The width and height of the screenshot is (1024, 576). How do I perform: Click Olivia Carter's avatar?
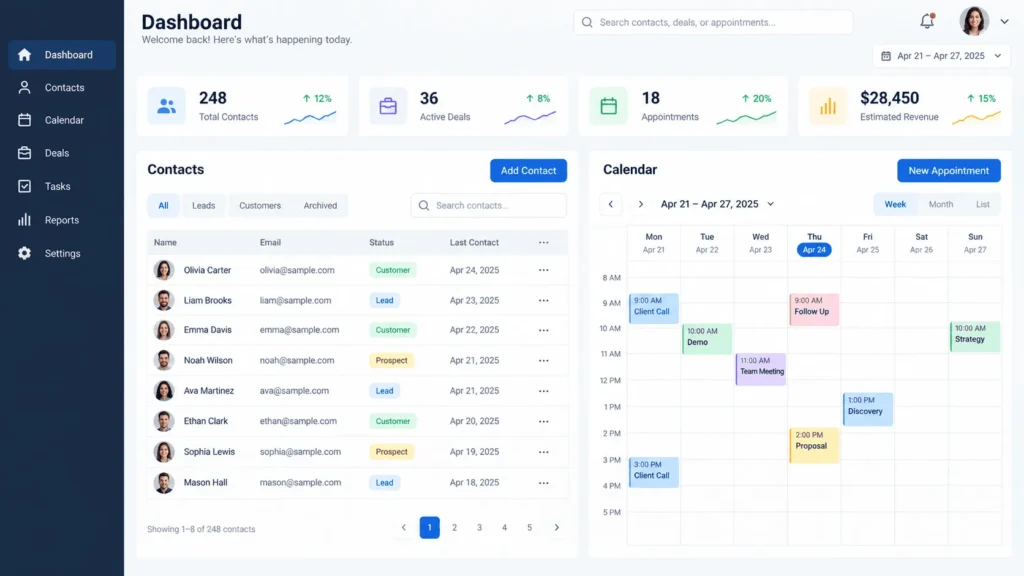[164, 270]
